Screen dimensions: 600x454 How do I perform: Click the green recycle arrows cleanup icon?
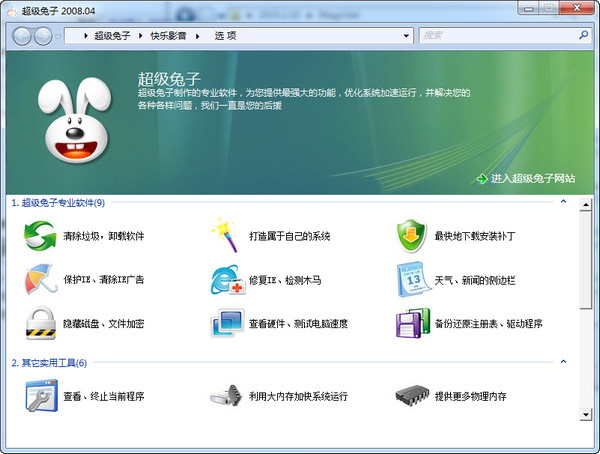click(40, 236)
